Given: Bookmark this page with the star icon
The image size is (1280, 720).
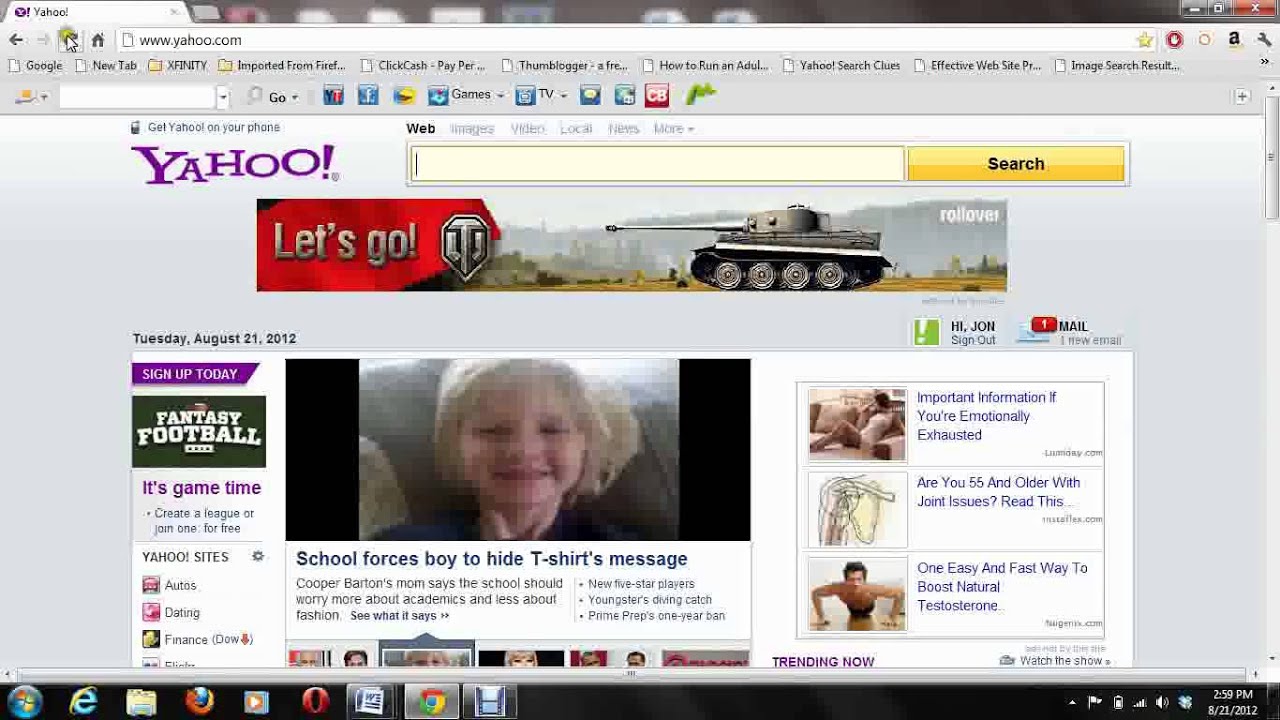Looking at the screenshot, I should point(1144,40).
